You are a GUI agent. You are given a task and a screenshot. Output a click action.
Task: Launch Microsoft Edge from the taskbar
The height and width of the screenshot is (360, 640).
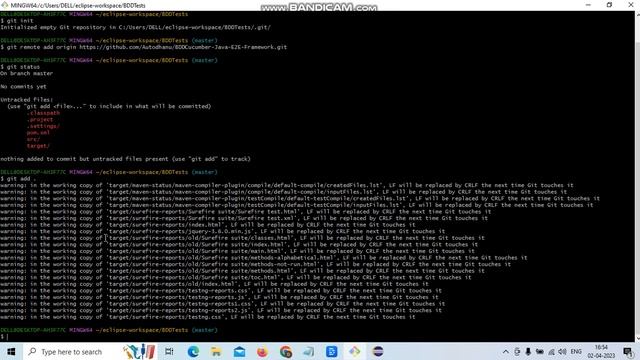[193, 351]
